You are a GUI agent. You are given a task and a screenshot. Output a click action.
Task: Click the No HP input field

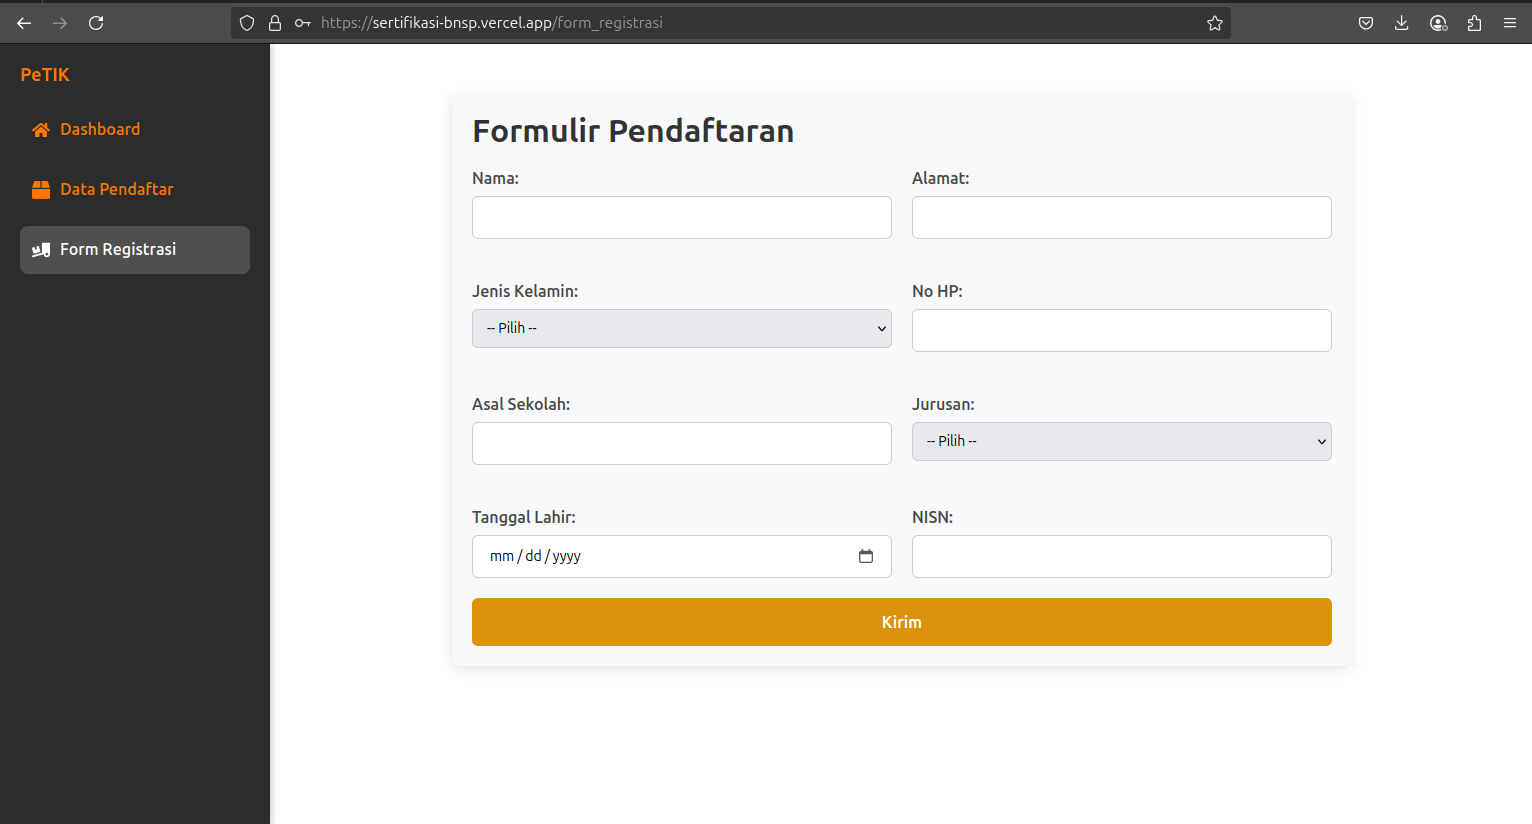pos(1121,330)
